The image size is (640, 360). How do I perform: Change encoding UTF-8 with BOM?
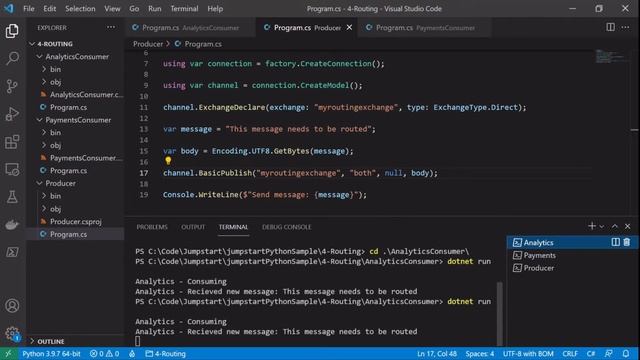[528, 353]
